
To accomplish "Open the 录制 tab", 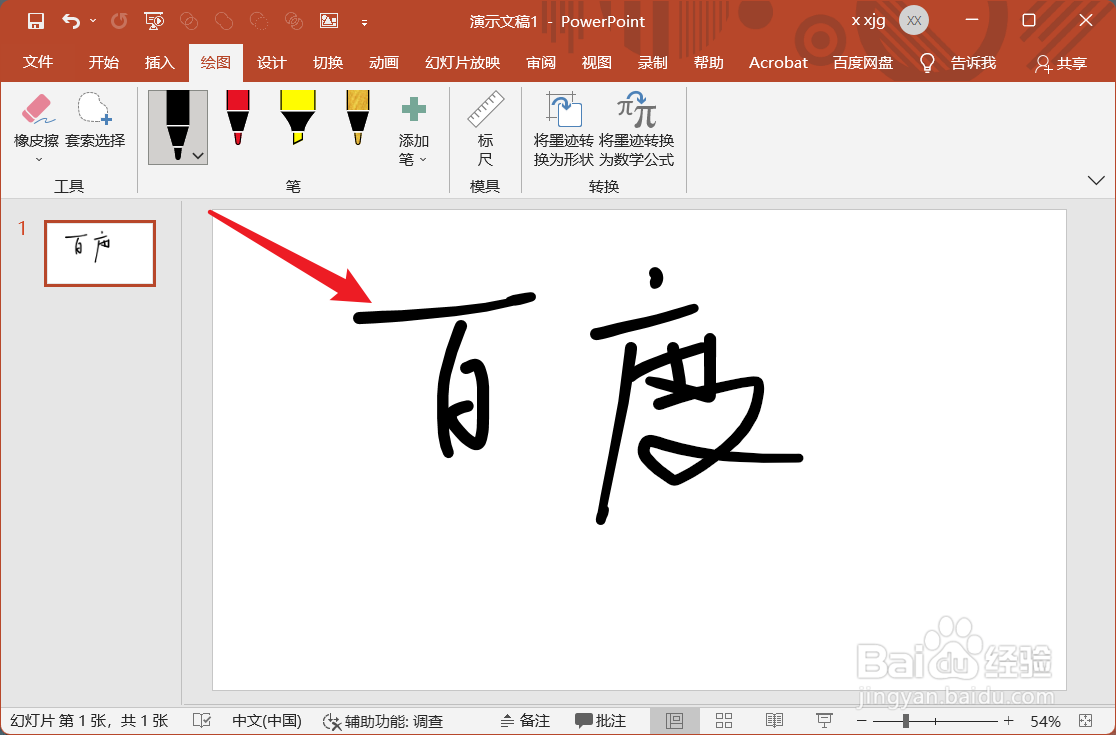I will coord(653,63).
